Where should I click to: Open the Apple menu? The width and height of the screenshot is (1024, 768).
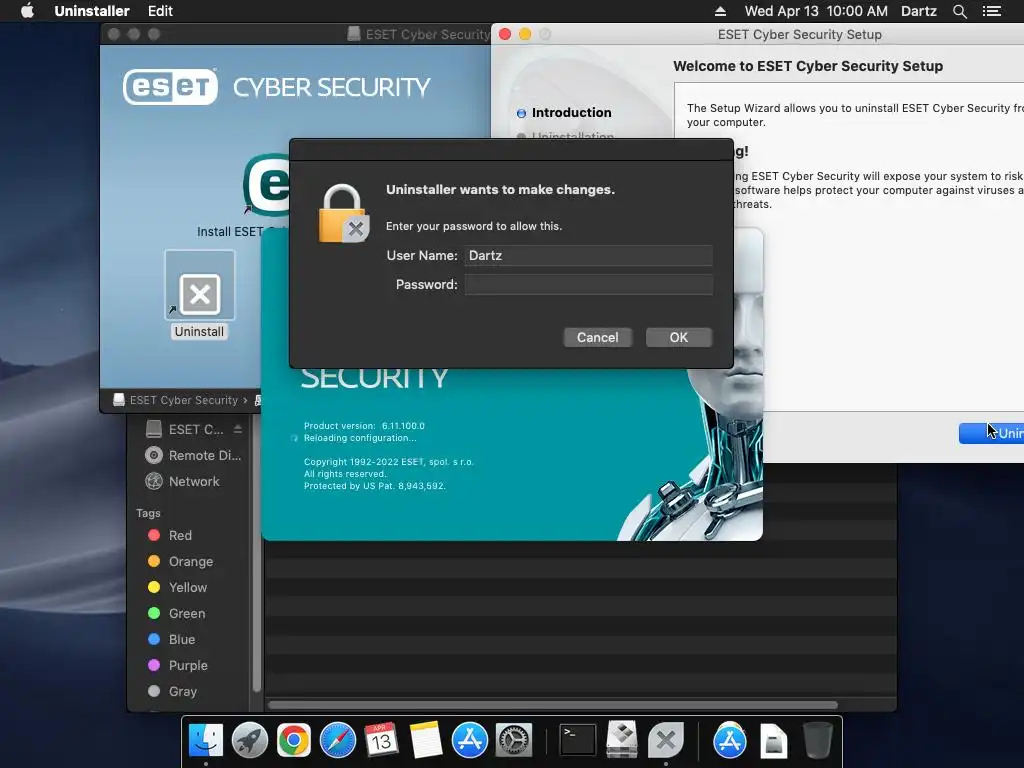click(27, 11)
